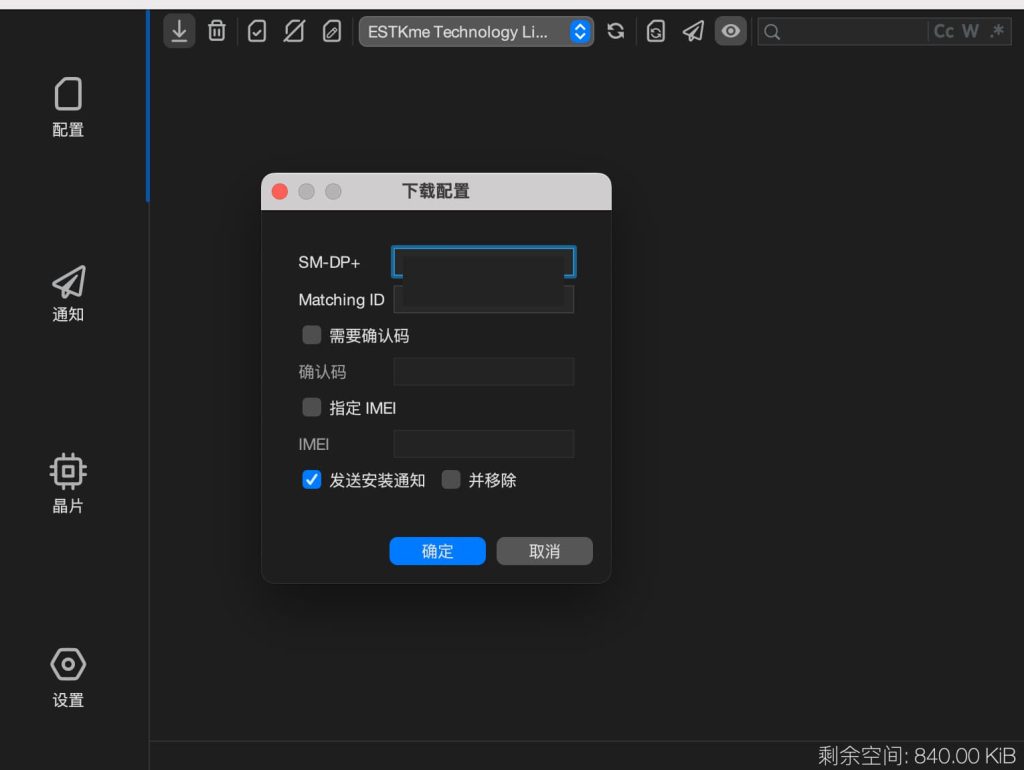Open the 晶片 chip section in the sidebar
This screenshot has height=770, width=1024.
tap(67, 483)
